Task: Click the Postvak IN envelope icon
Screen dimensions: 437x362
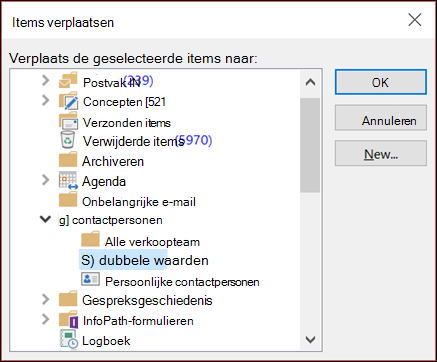Action: tap(68, 80)
